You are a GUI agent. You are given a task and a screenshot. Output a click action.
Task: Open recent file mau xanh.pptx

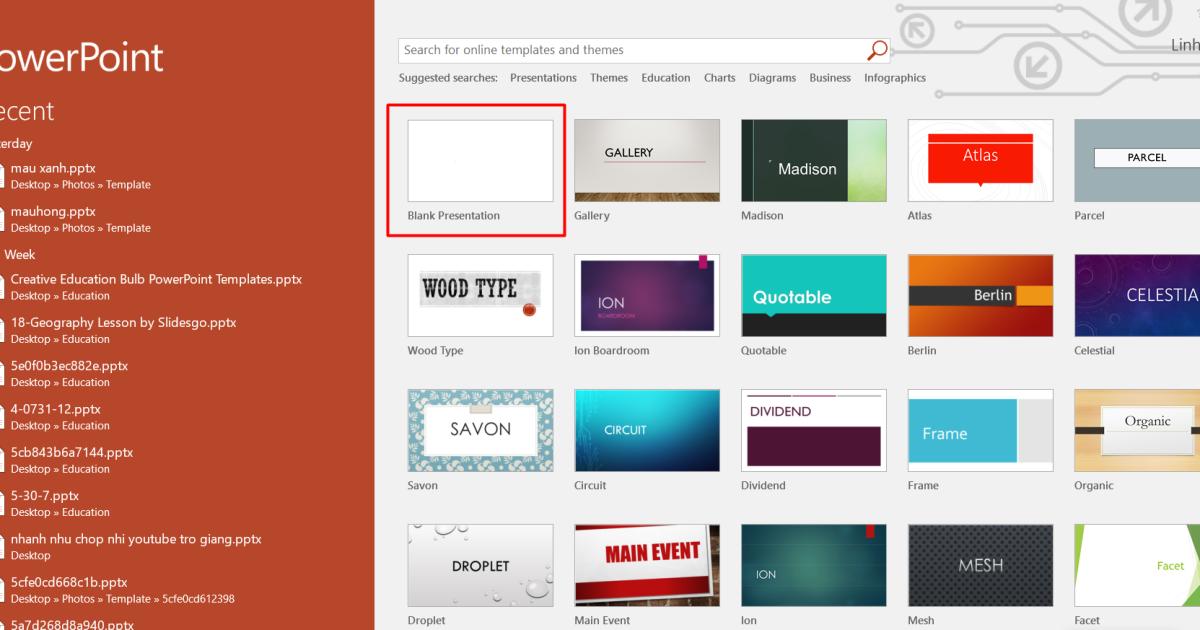(x=53, y=167)
